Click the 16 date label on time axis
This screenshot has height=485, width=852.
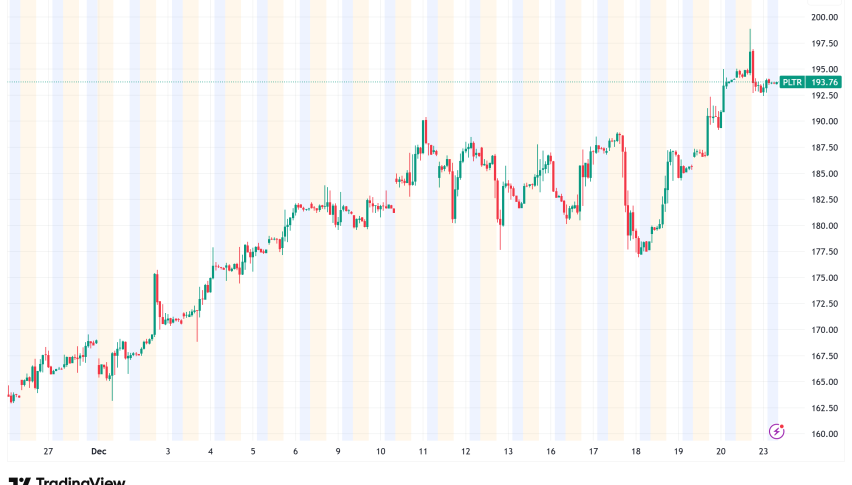(551, 451)
